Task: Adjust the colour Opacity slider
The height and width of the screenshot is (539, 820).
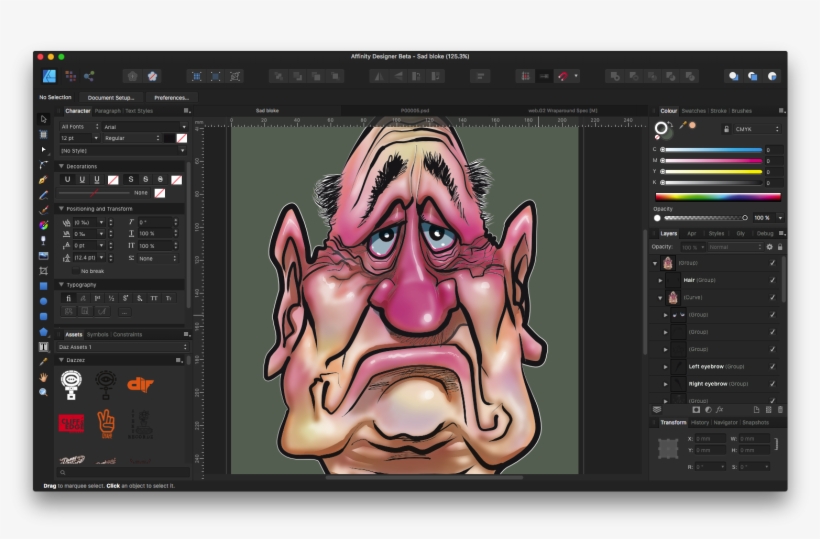Action: point(704,217)
